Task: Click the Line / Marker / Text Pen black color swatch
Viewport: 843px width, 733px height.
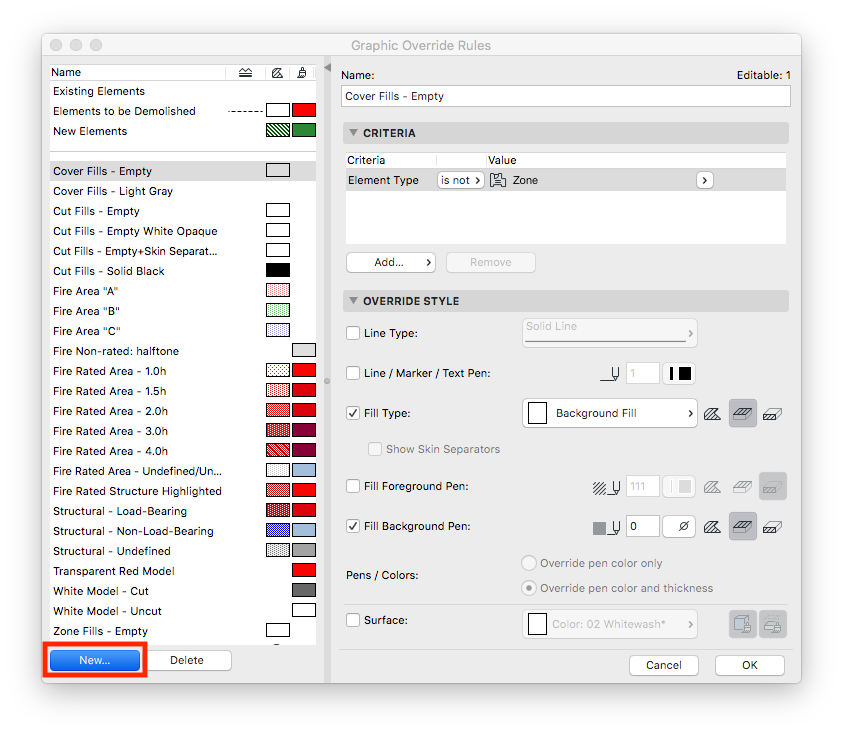Action: [x=680, y=373]
